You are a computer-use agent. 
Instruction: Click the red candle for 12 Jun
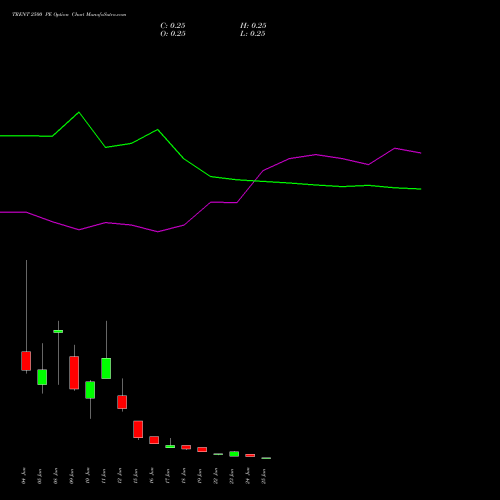pos(122,402)
